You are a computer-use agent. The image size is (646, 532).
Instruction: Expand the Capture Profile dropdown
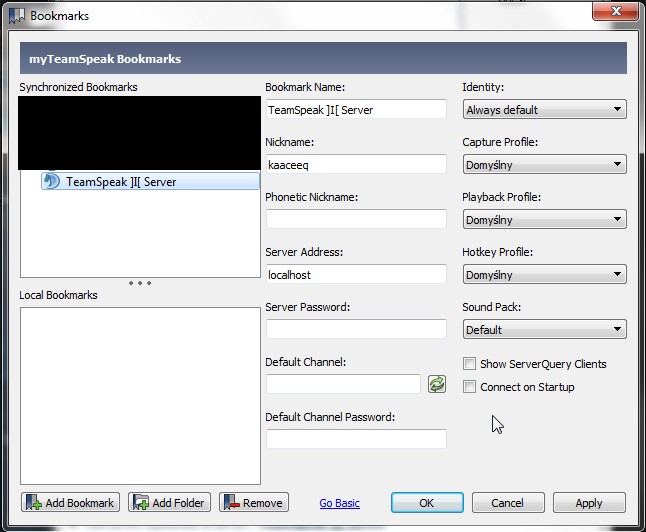(x=545, y=164)
